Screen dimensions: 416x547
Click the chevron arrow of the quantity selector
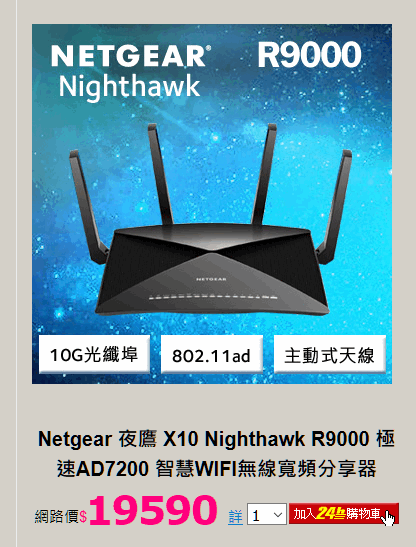click(278, 515)
